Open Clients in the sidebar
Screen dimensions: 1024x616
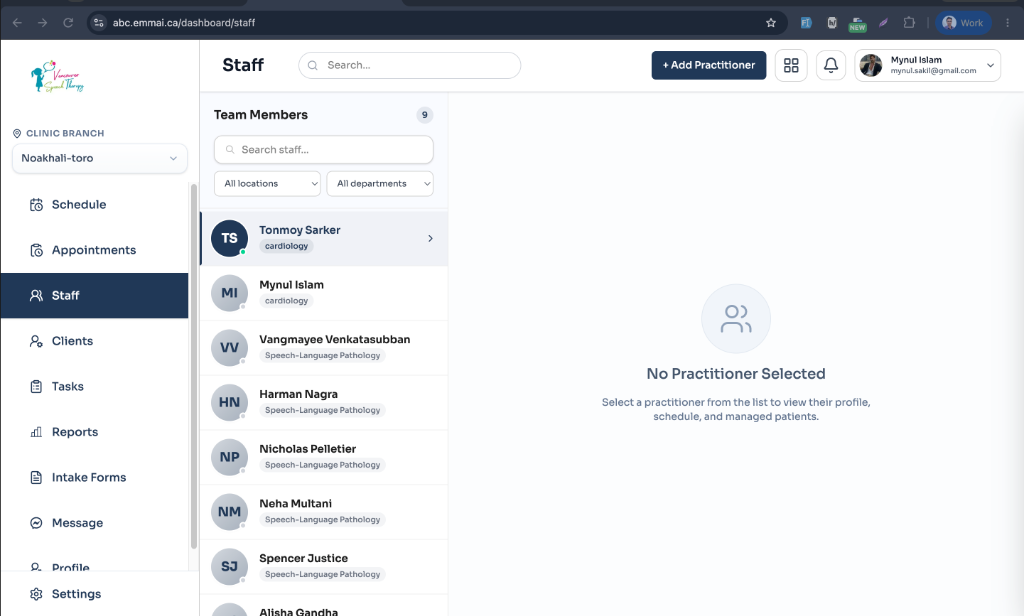[x=95, y=341]
